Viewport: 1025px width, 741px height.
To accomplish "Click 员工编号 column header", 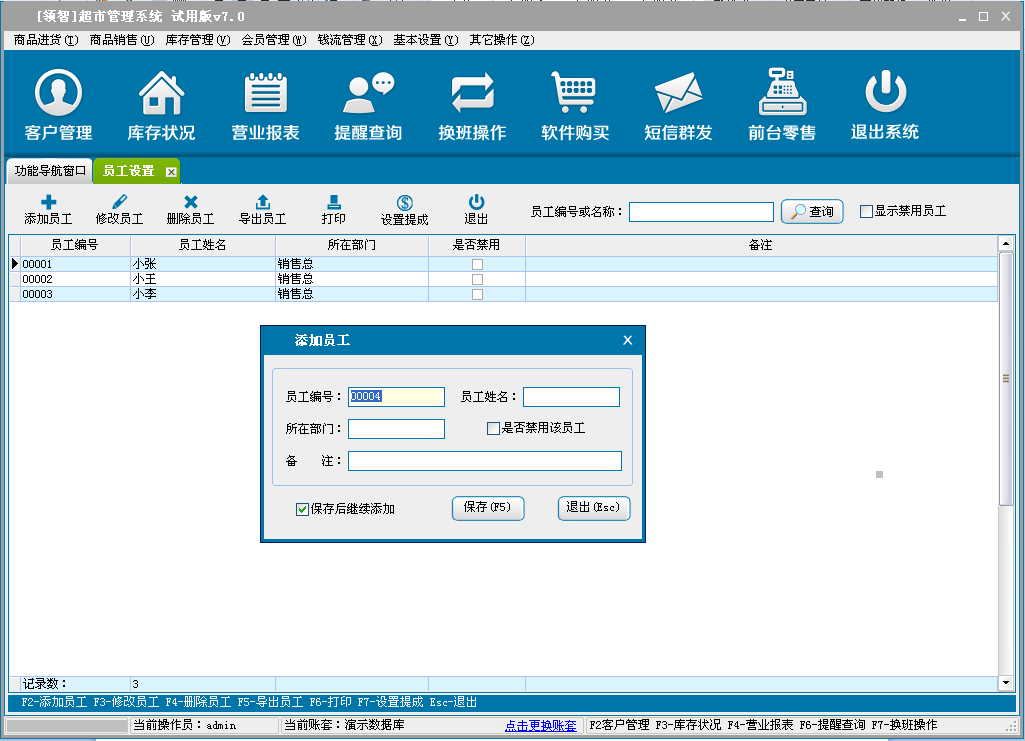I will coord(75,245).
